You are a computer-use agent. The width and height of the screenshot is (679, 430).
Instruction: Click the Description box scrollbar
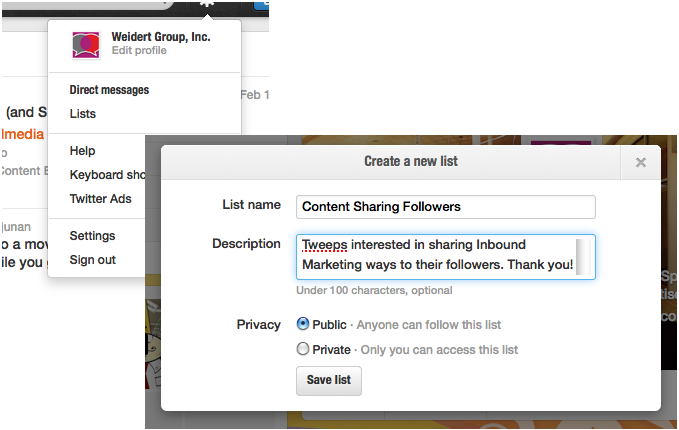(x=583, y=257)
